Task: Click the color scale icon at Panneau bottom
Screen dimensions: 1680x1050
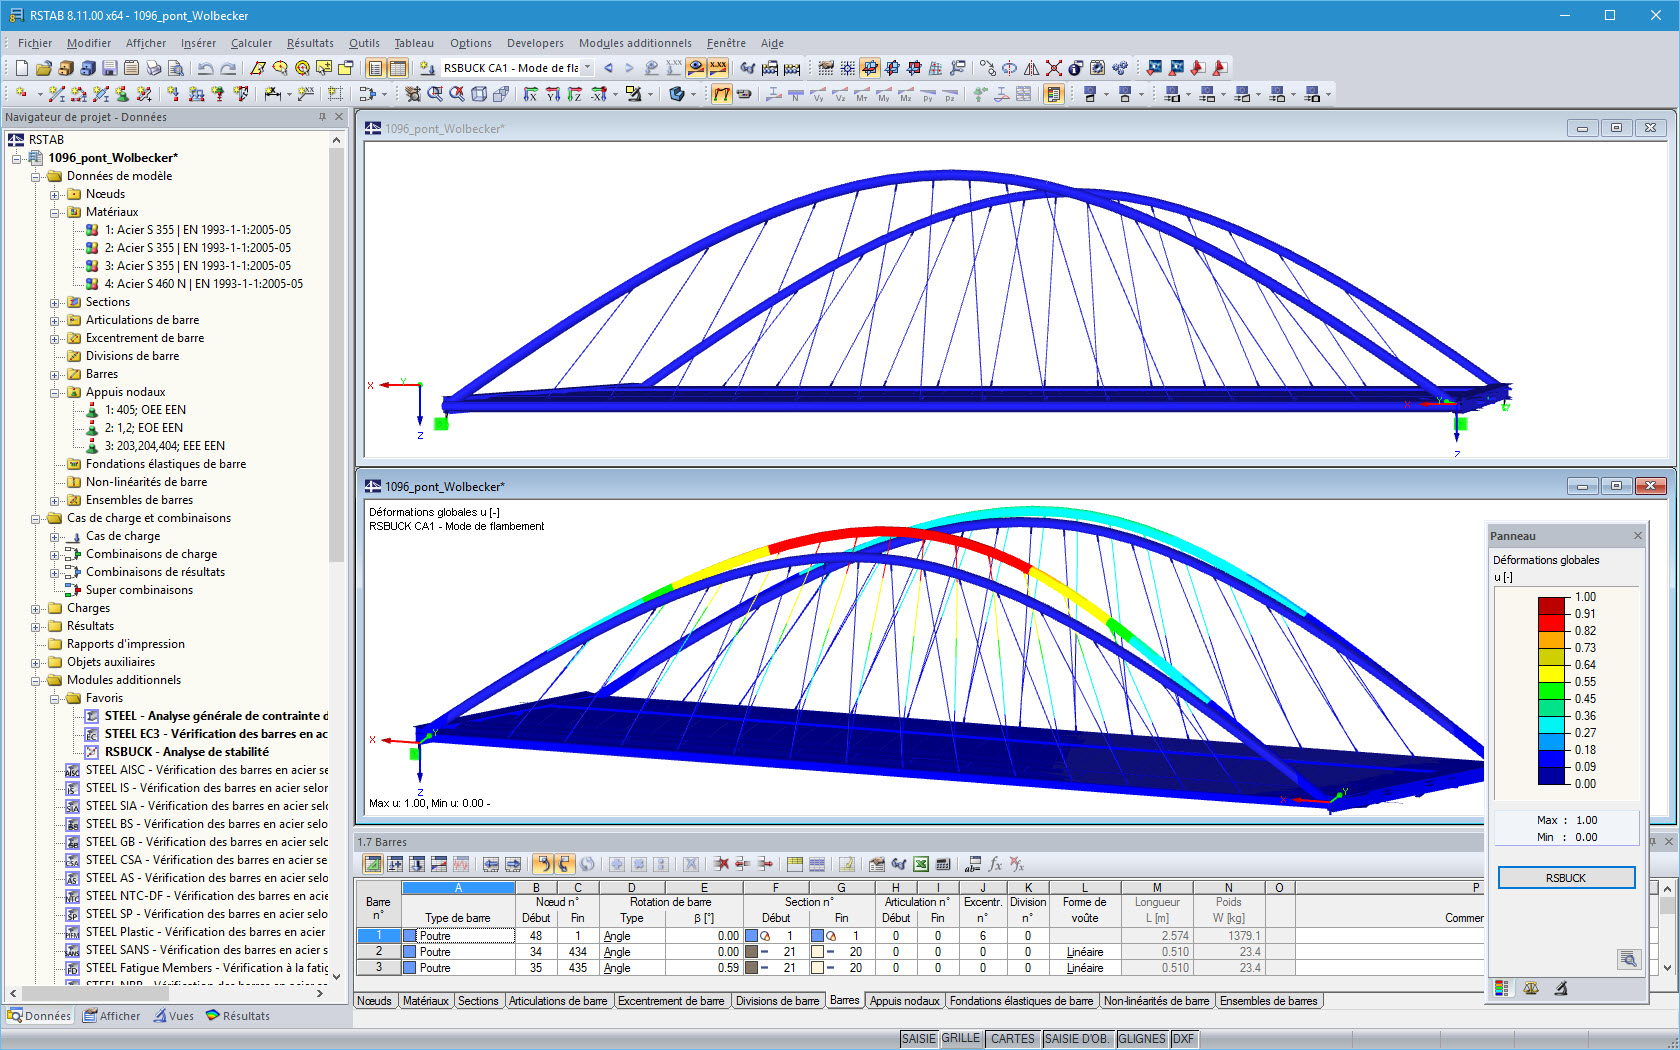Action: [x=1501, y=988]
